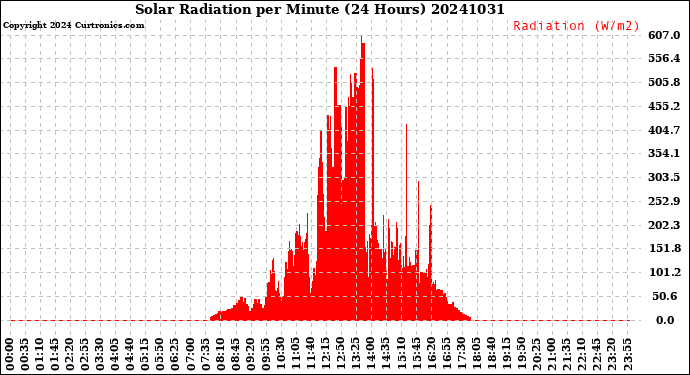Click the x-axis time label 07:00

[191, 355]
